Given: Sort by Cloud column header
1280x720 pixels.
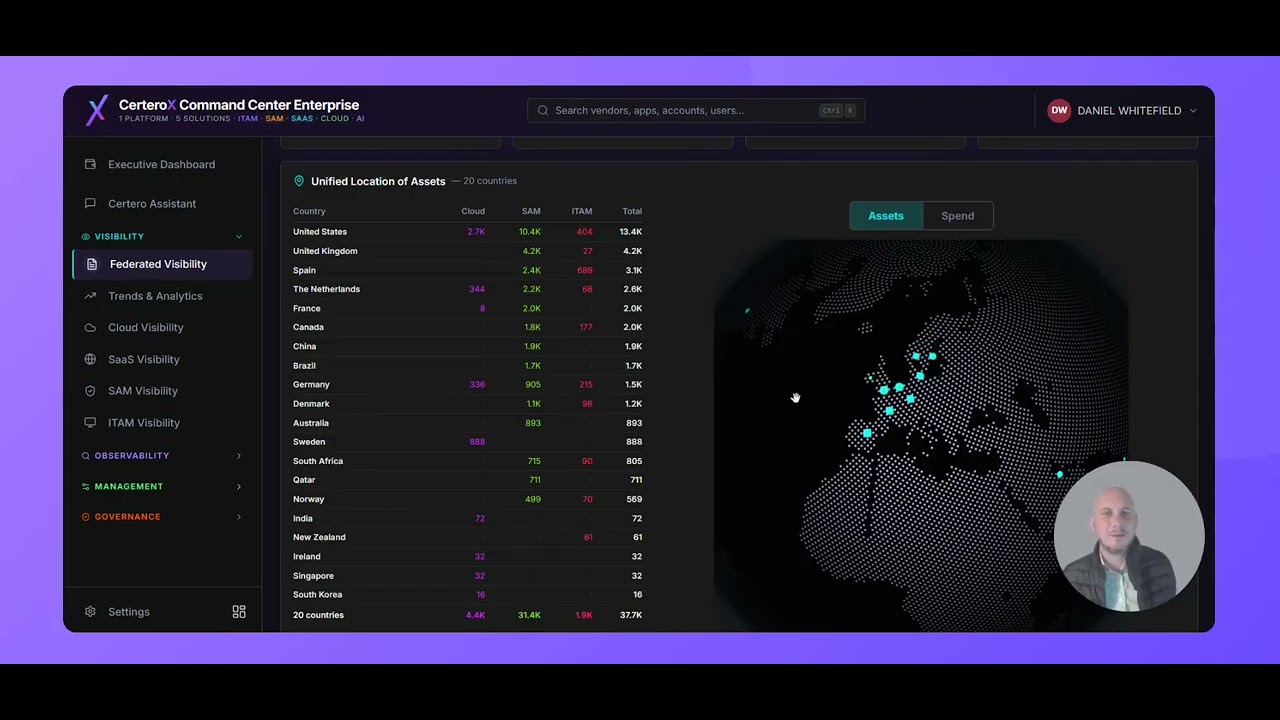Looking at the screenshot, I should (473, 211).
